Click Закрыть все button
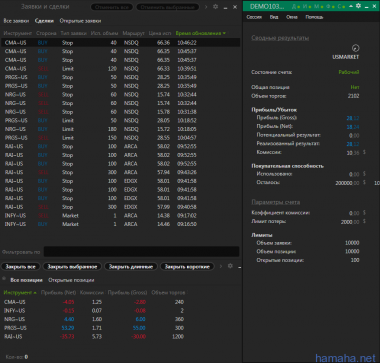 click(21, 266)
